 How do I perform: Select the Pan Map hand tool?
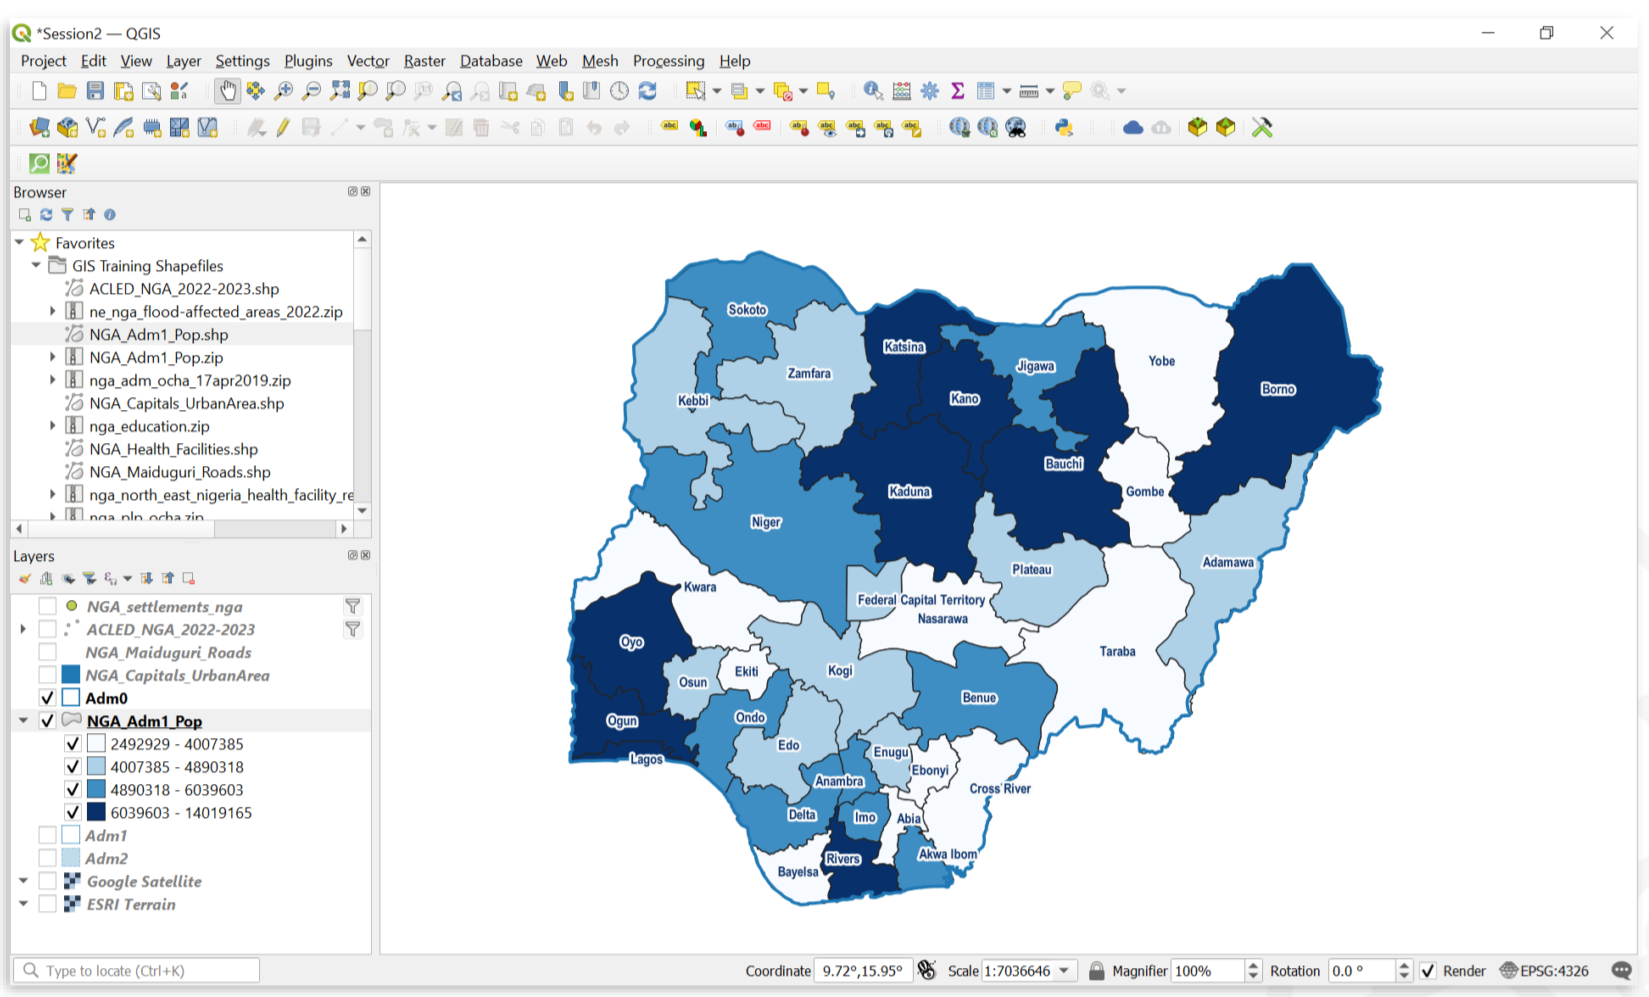pos(228,91)
